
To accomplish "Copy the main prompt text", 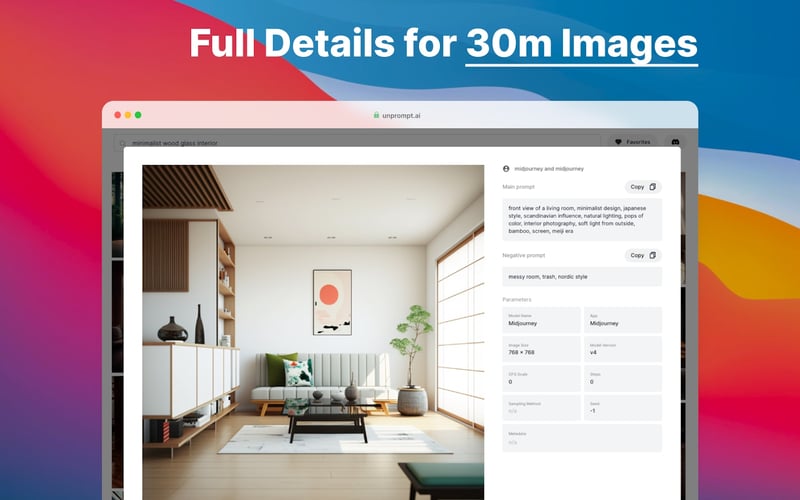I will (x=643, y=187).
